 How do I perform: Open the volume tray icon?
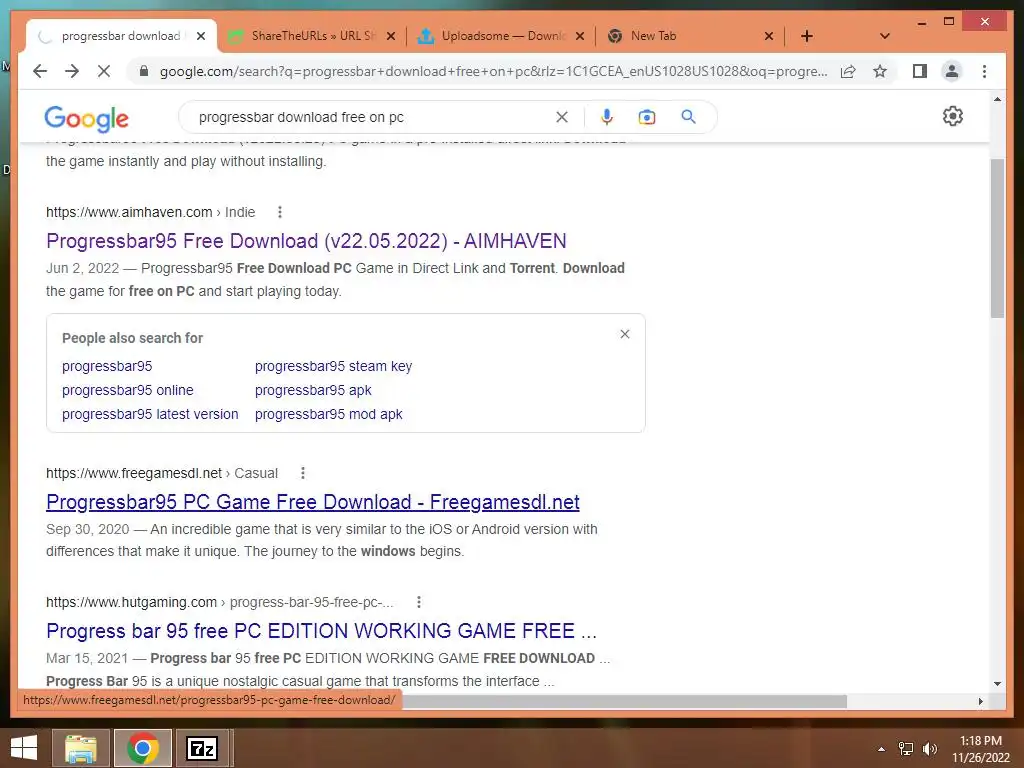point(930,749)
